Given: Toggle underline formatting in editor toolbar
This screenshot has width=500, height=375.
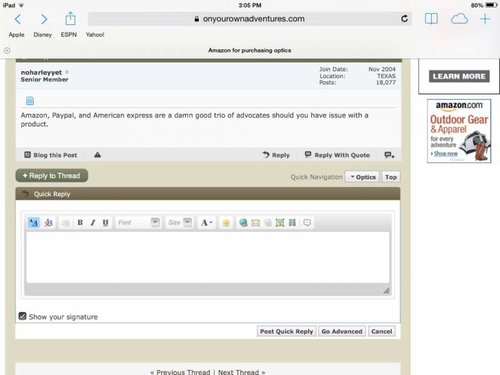Looking at the screenshot, I should [x=106, y=223].
